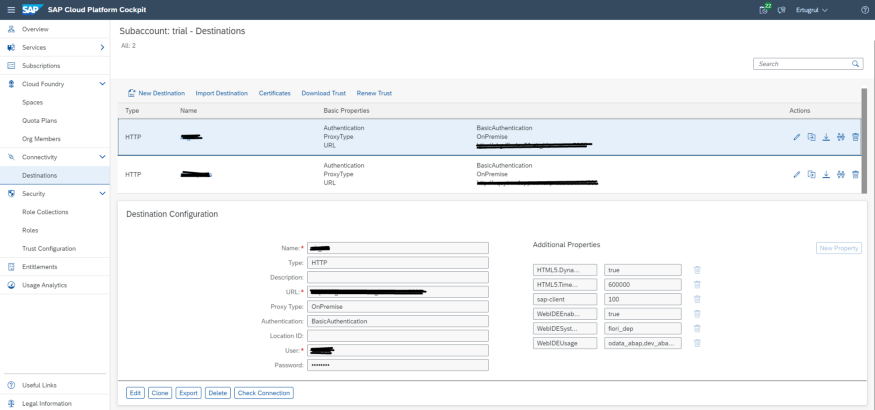The image size is (875, 410).
Task: Click the Password field
Action: 398,365
